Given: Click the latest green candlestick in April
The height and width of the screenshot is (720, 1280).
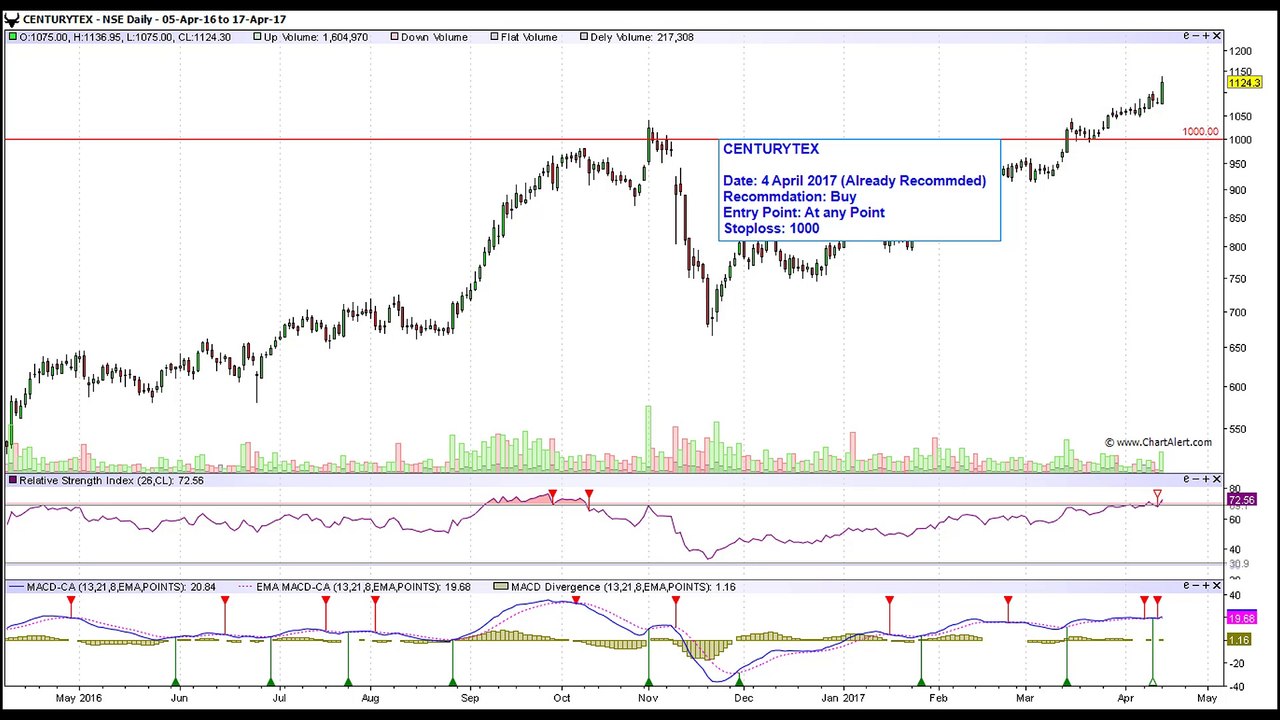Looking at the screenshot, I should pos(1162,90).
